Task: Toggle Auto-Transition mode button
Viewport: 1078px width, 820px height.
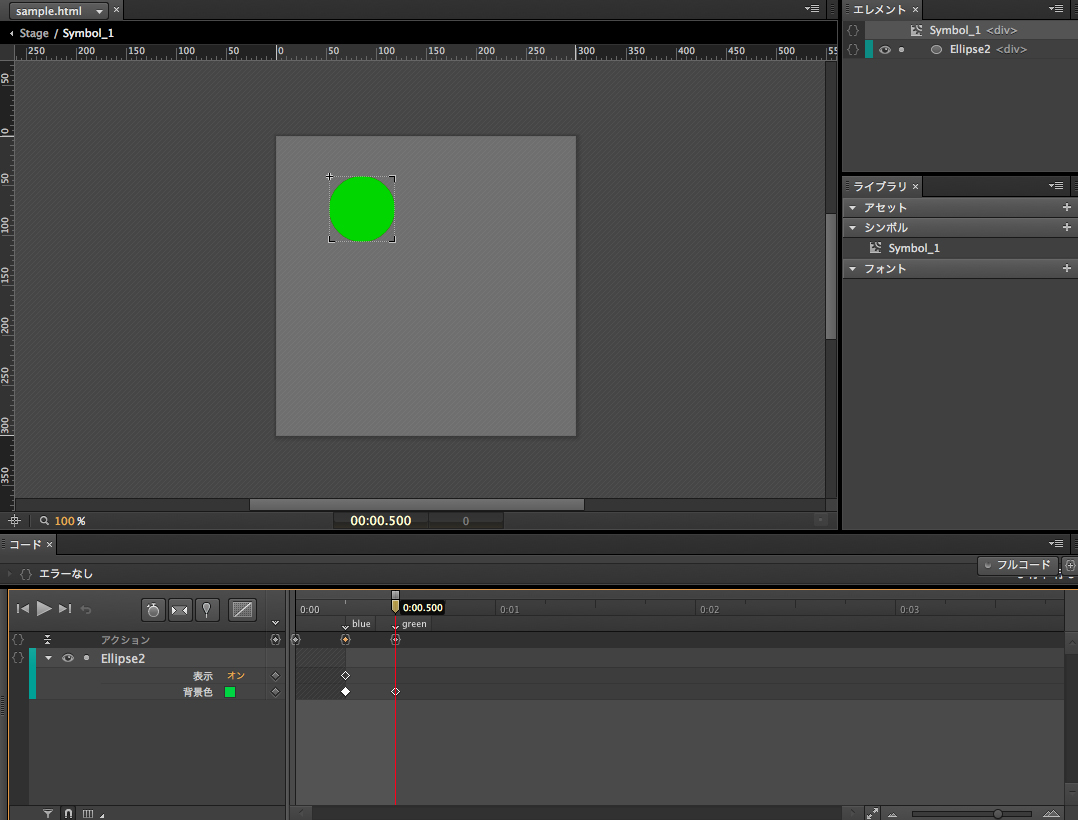Action: tap(180, 610)
